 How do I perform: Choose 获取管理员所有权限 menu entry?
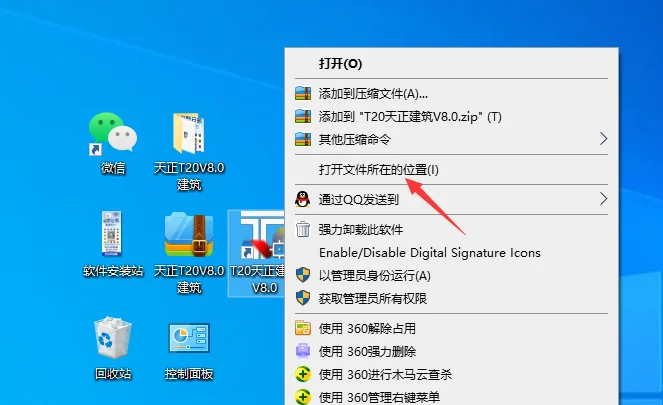(451, 298)
